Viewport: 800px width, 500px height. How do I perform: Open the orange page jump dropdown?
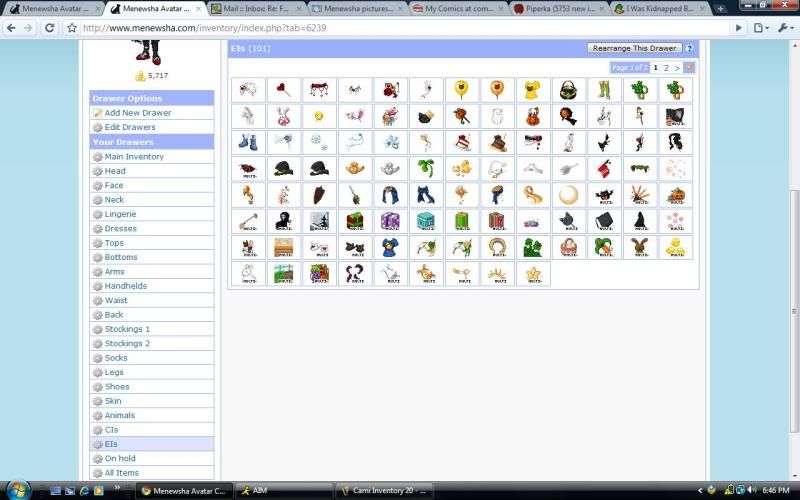pyautogui.click(x=689, y=67)
